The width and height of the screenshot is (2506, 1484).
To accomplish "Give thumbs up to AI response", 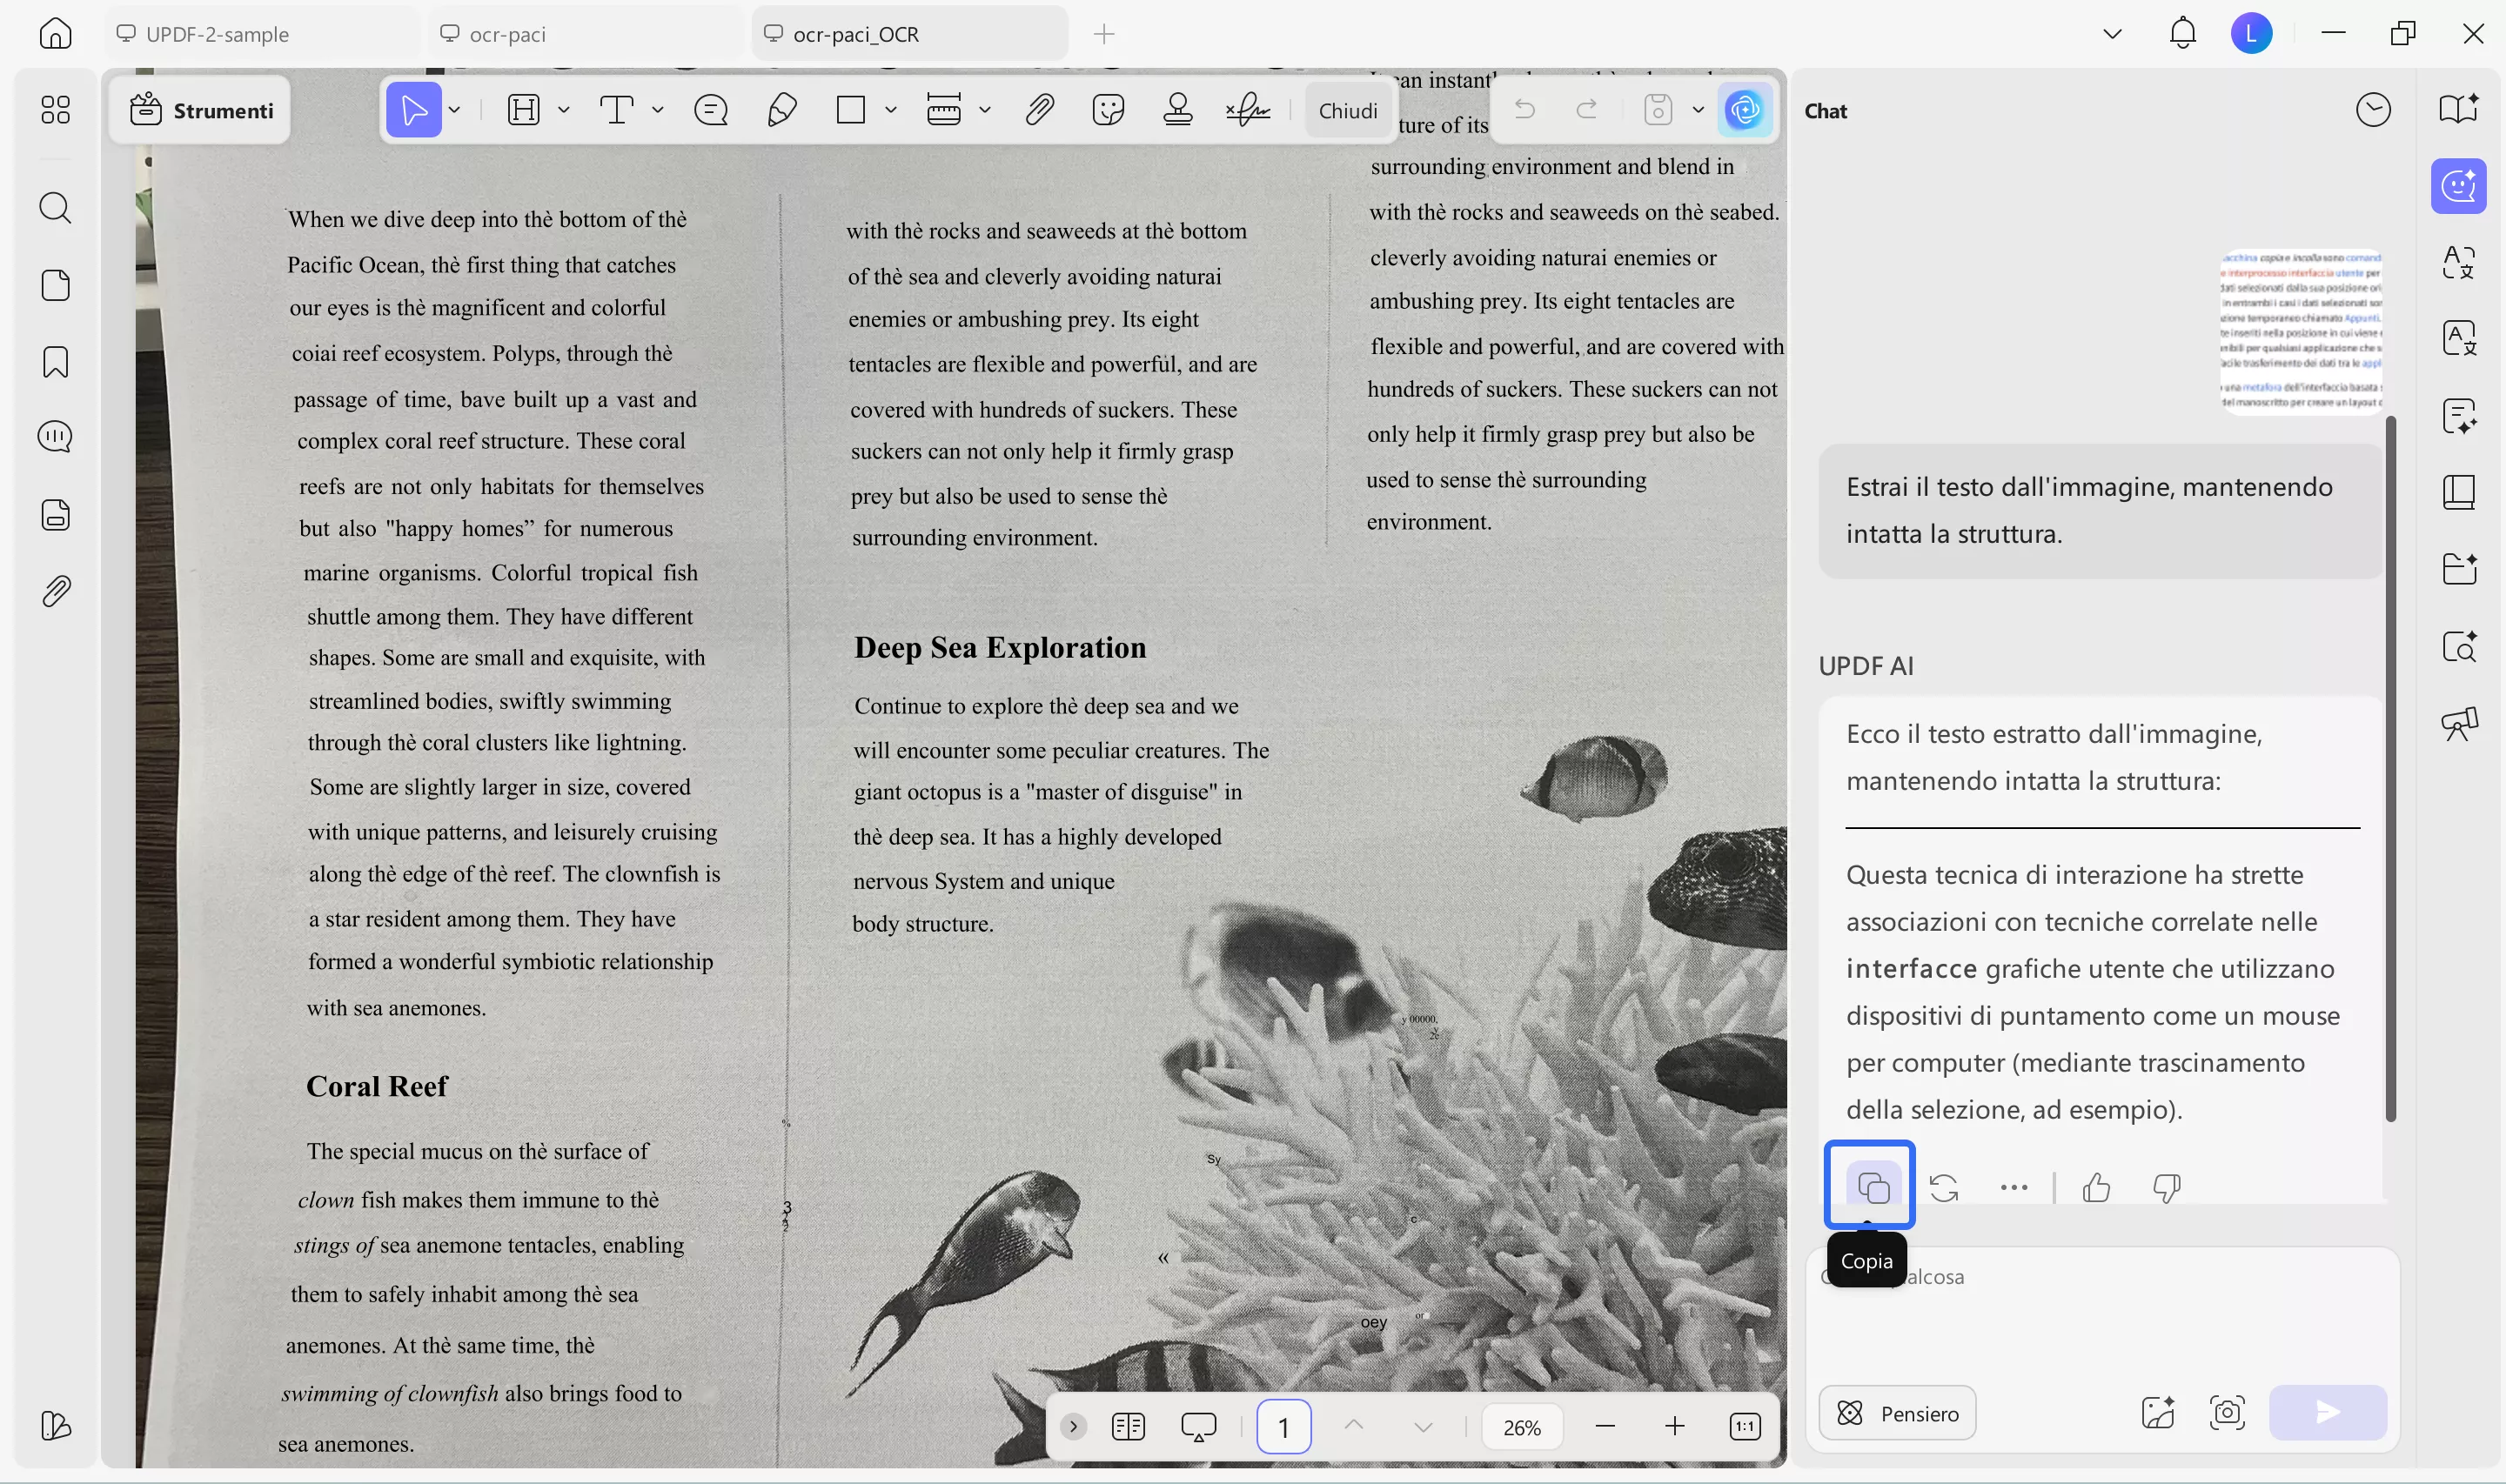I will (2096, 1187).
